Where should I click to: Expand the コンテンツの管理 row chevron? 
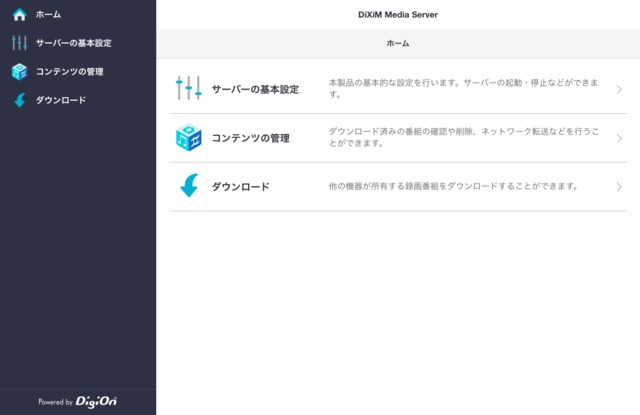[619, 138]
